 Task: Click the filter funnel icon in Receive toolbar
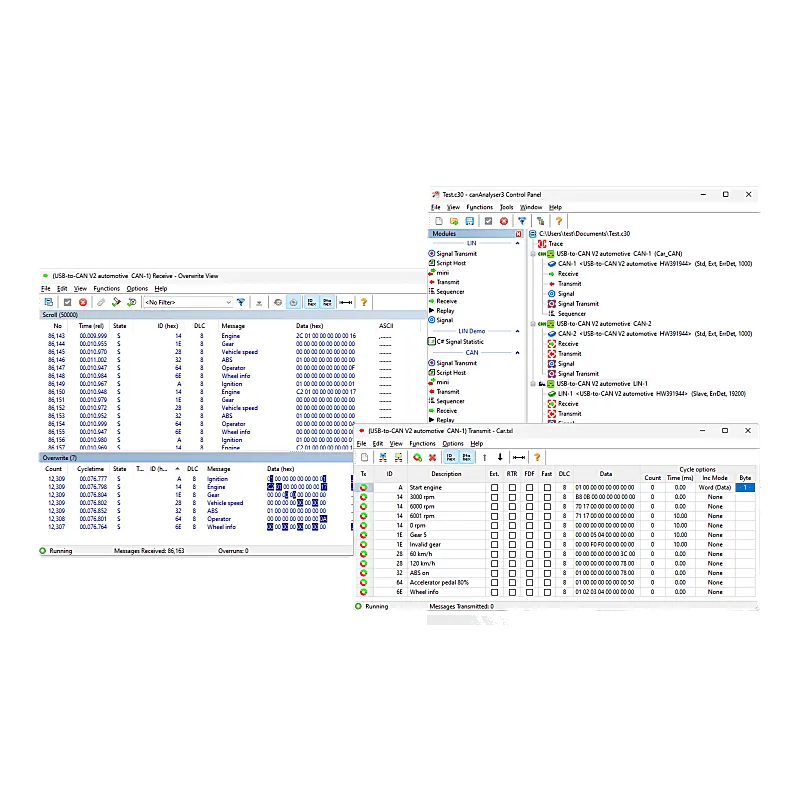pyautogui.click(x=241, y=301)
